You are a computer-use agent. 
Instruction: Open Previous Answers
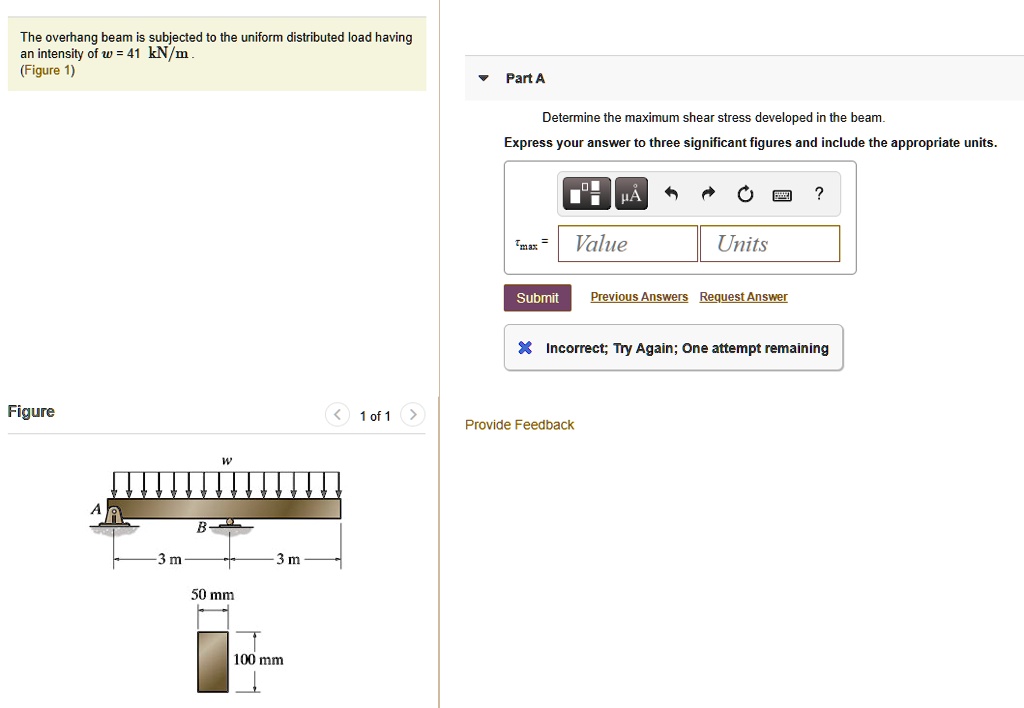coord(638,296)
